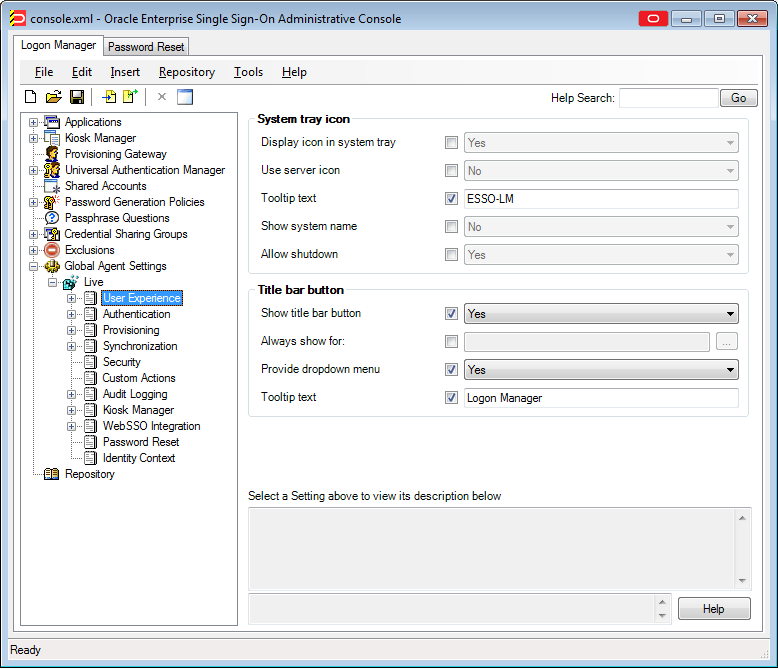Click the lower field's up spinner arrow
The image size is (778, 669).
662,602
